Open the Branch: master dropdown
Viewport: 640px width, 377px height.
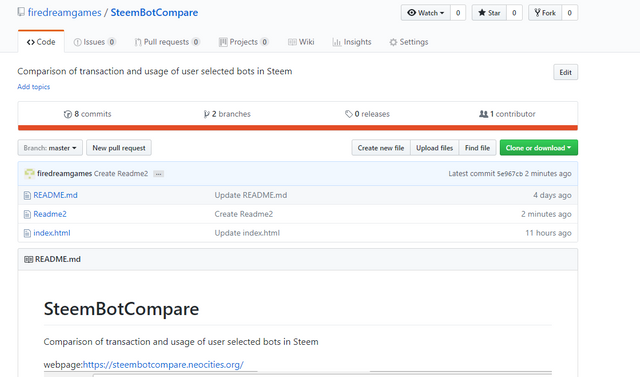50,148
